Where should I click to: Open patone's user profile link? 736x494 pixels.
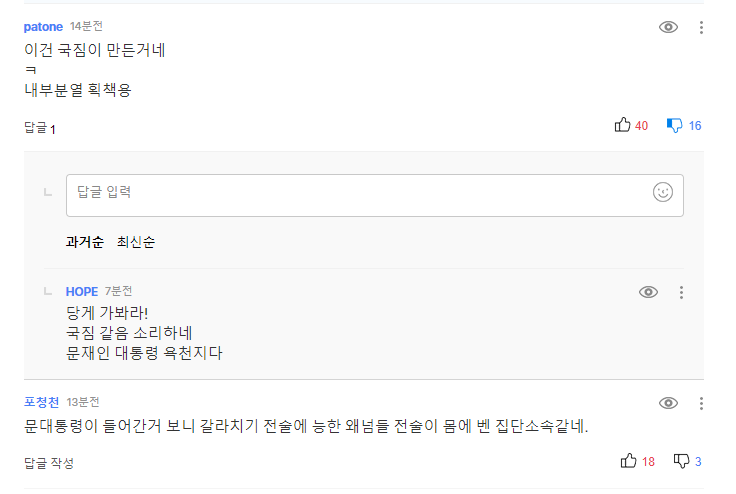(43, 26)
